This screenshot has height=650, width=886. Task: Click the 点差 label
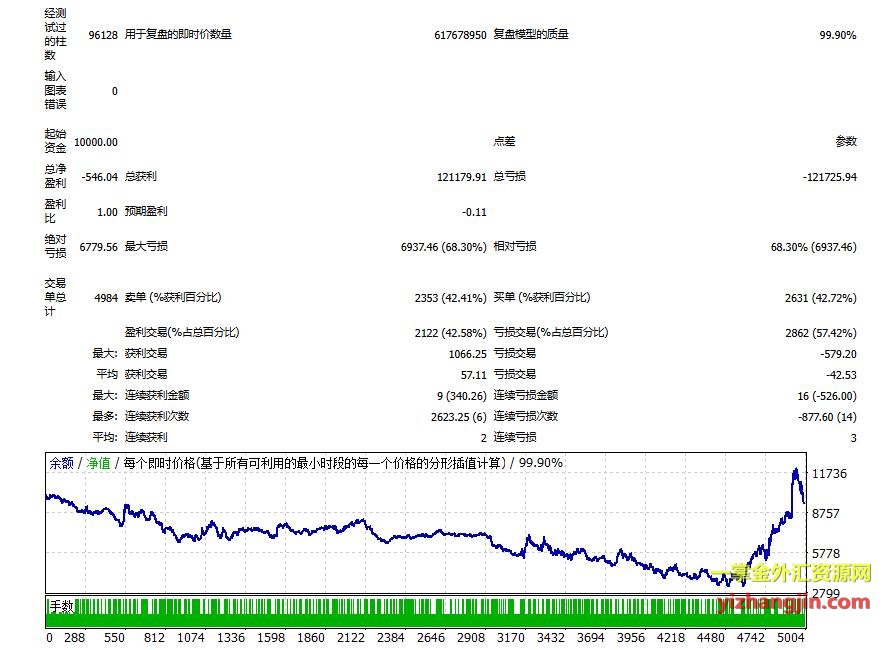[x=504, y=141]
